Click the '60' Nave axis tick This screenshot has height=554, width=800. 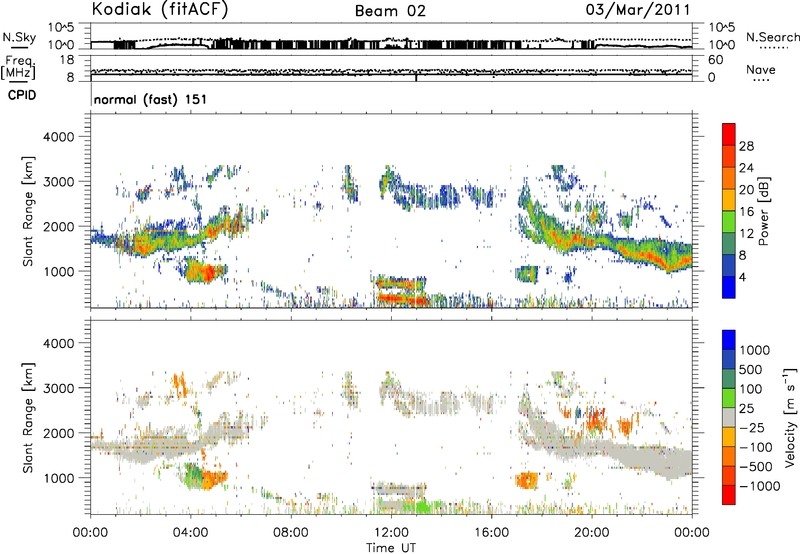(715, 60)
